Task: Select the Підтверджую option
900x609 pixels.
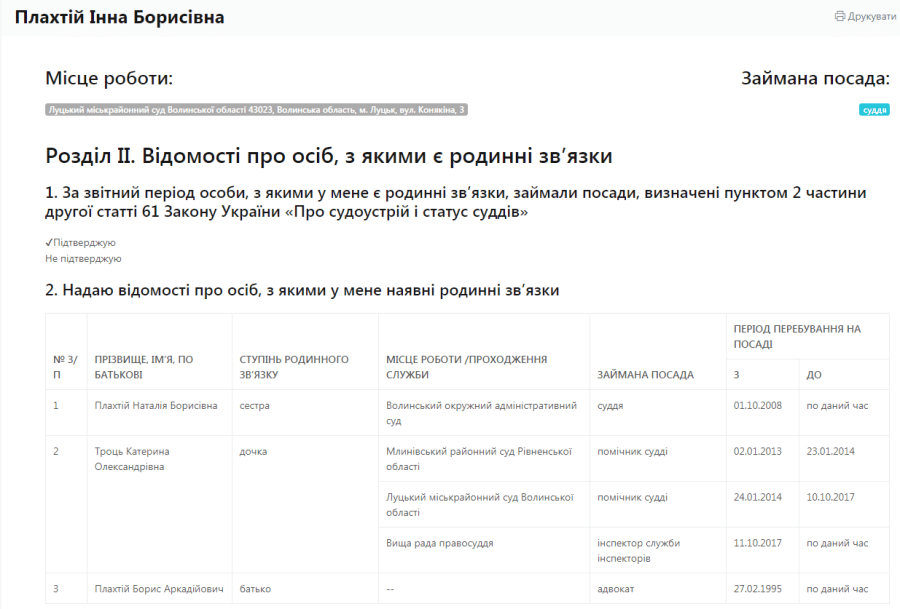Action: pyautogui.click(x=83, y=242)
